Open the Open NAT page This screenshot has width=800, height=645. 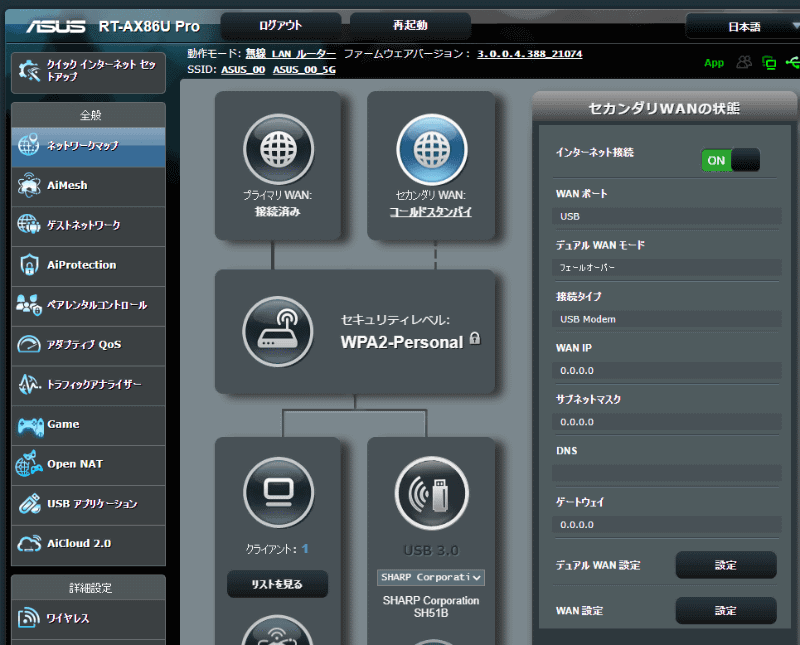click(88, 464)
